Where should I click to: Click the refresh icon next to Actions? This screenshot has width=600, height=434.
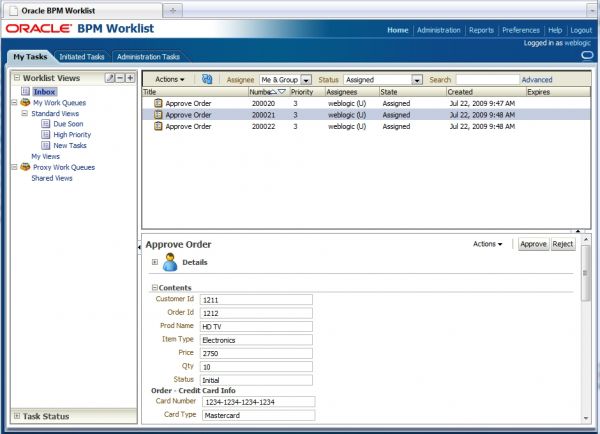pos(207,79)
